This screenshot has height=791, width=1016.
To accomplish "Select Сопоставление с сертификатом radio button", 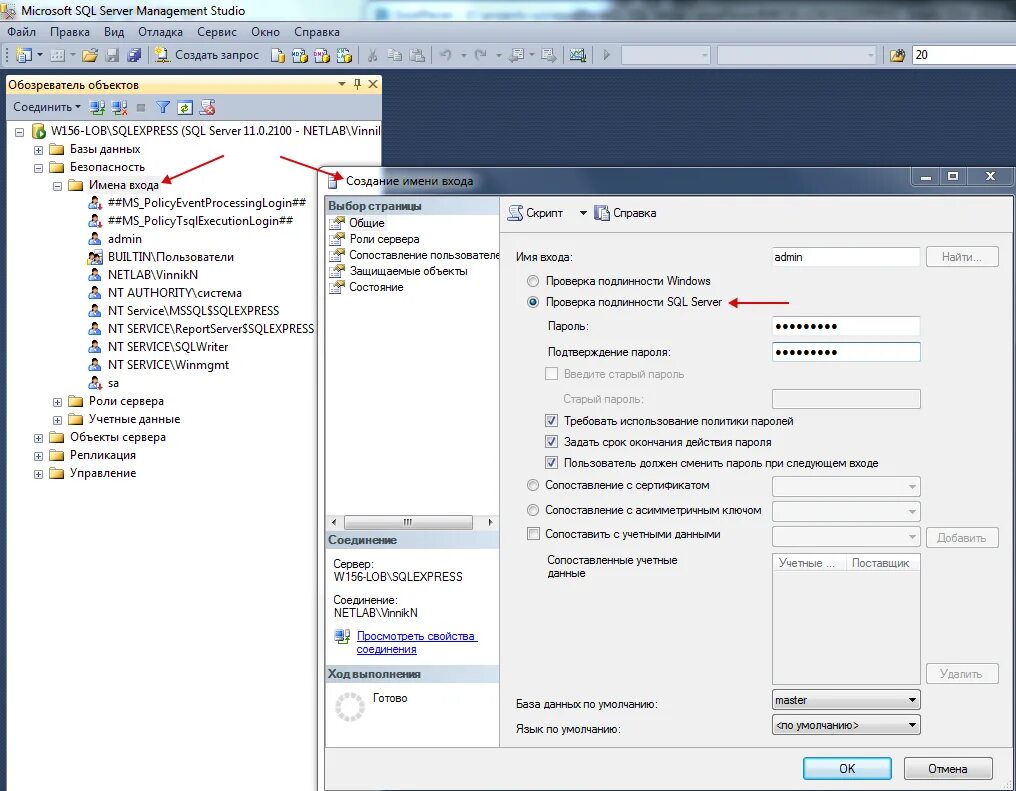I will [x=533, y=485].
